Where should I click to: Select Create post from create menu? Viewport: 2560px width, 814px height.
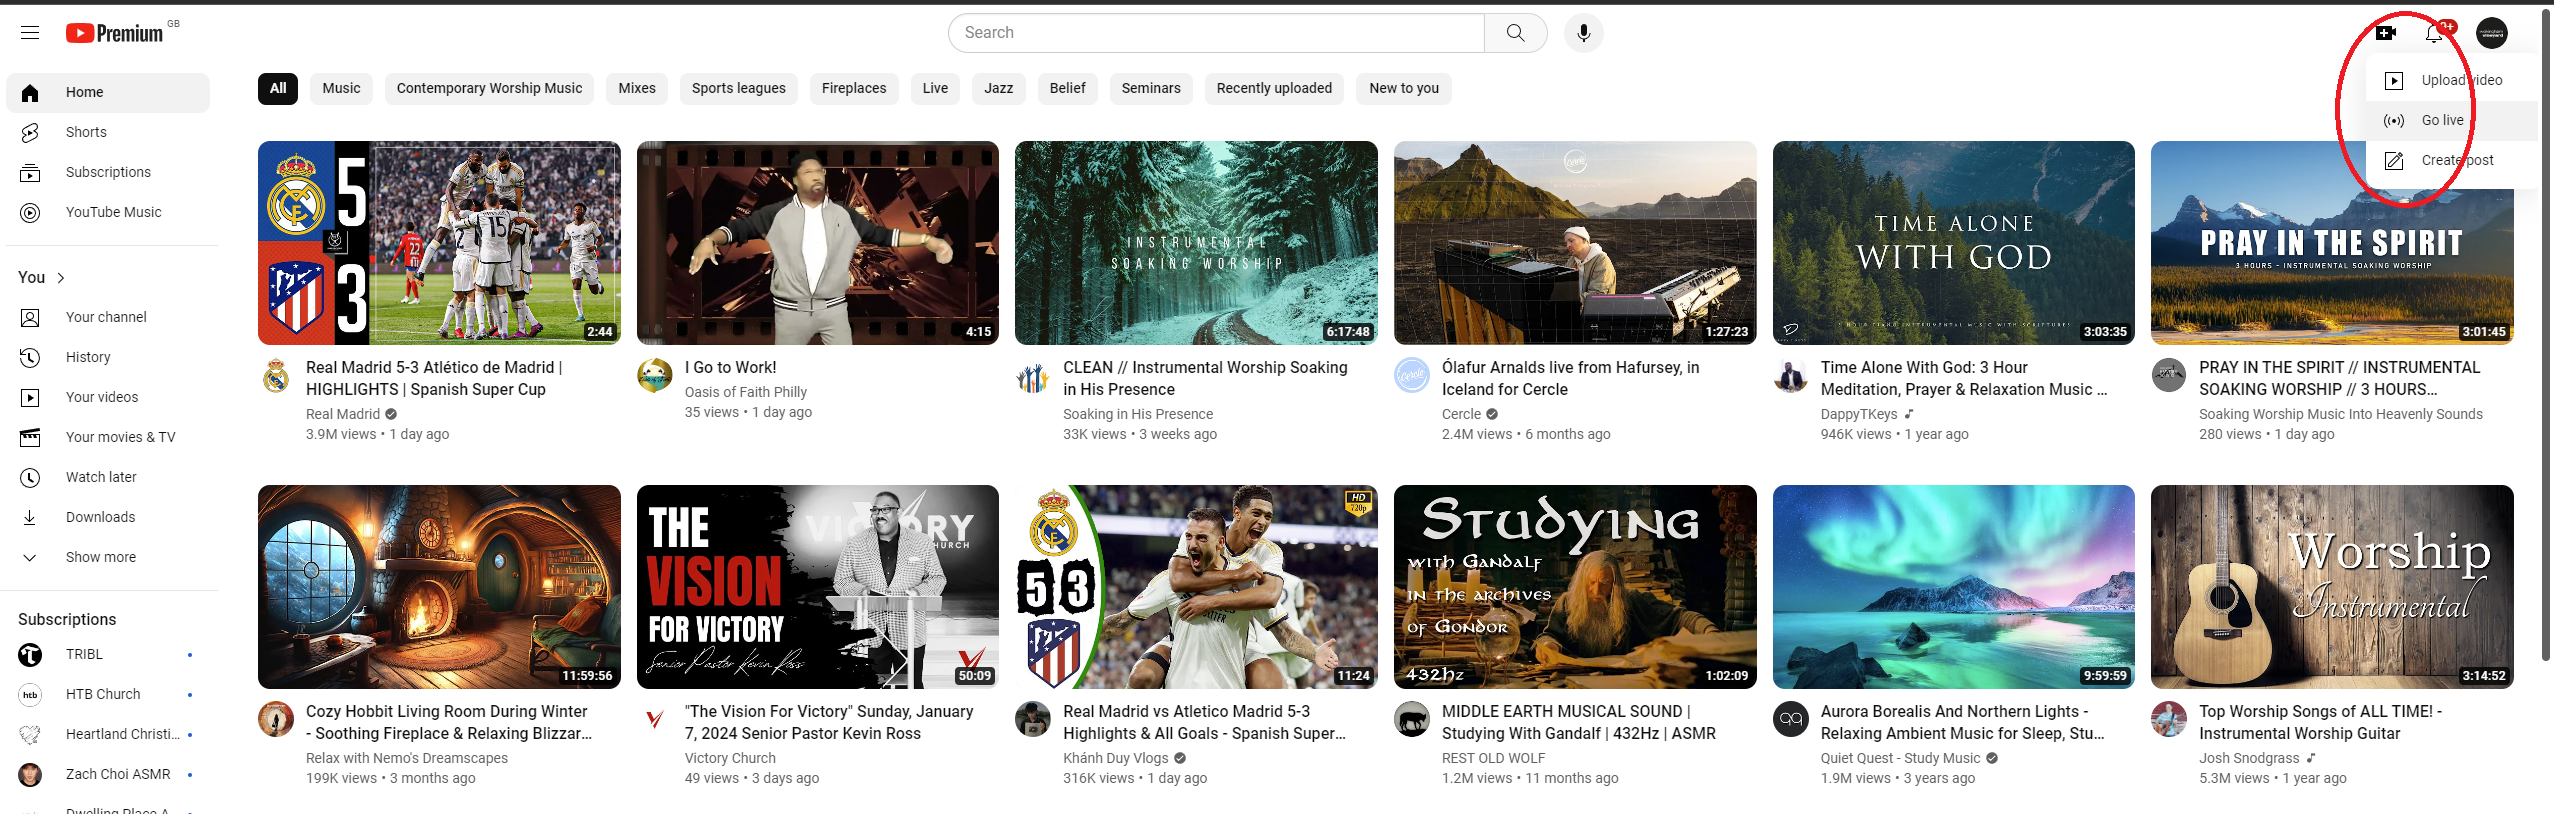point(2452,160)
